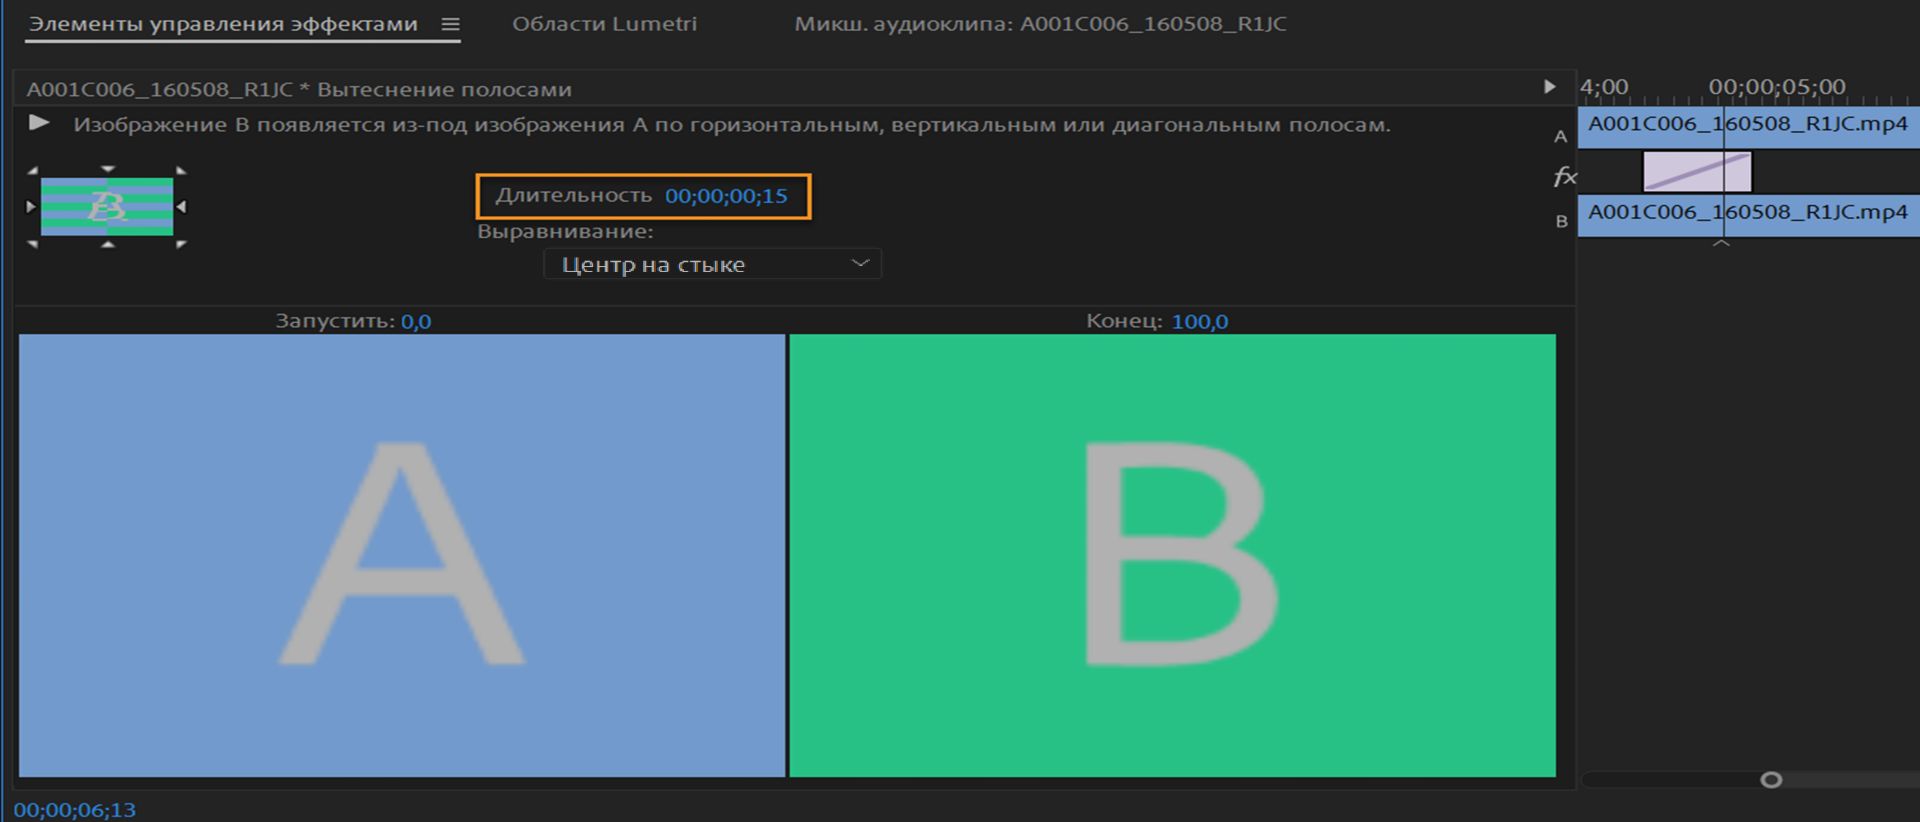Switch to the «Области Lumetri» tab
The height and width of the screenshot is (822, 1920).
[x=604, y=24]
